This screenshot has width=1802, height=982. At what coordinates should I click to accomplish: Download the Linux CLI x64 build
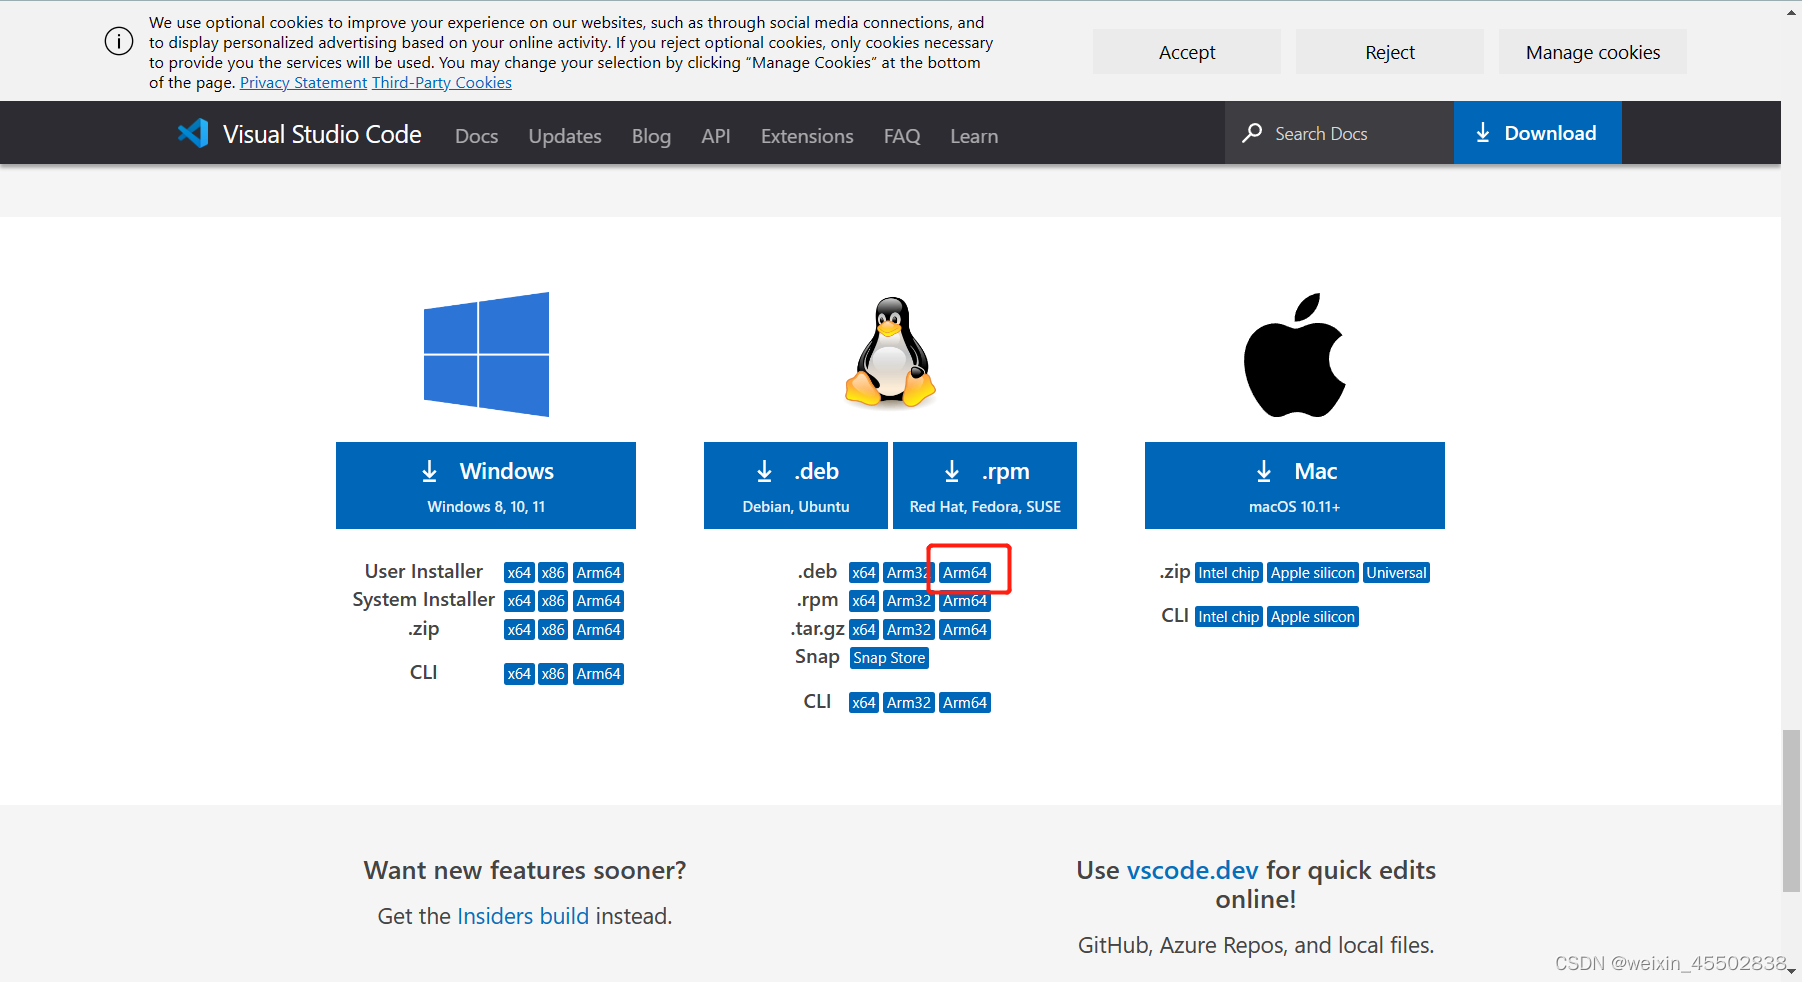[x=864, y=703]
